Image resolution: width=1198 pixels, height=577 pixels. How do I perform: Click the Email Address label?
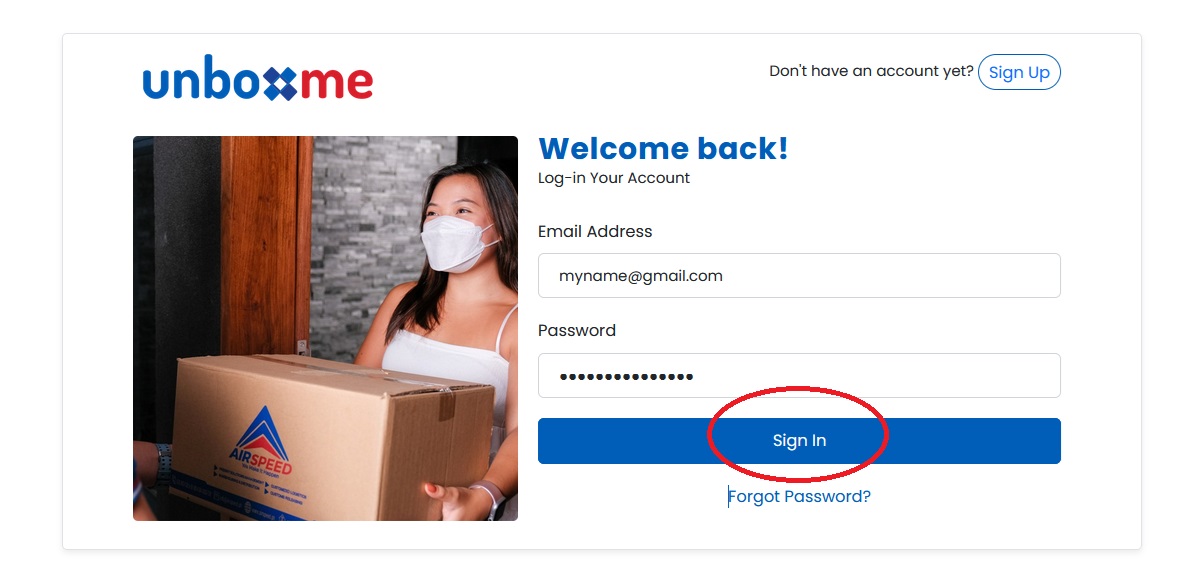(595, 232)
